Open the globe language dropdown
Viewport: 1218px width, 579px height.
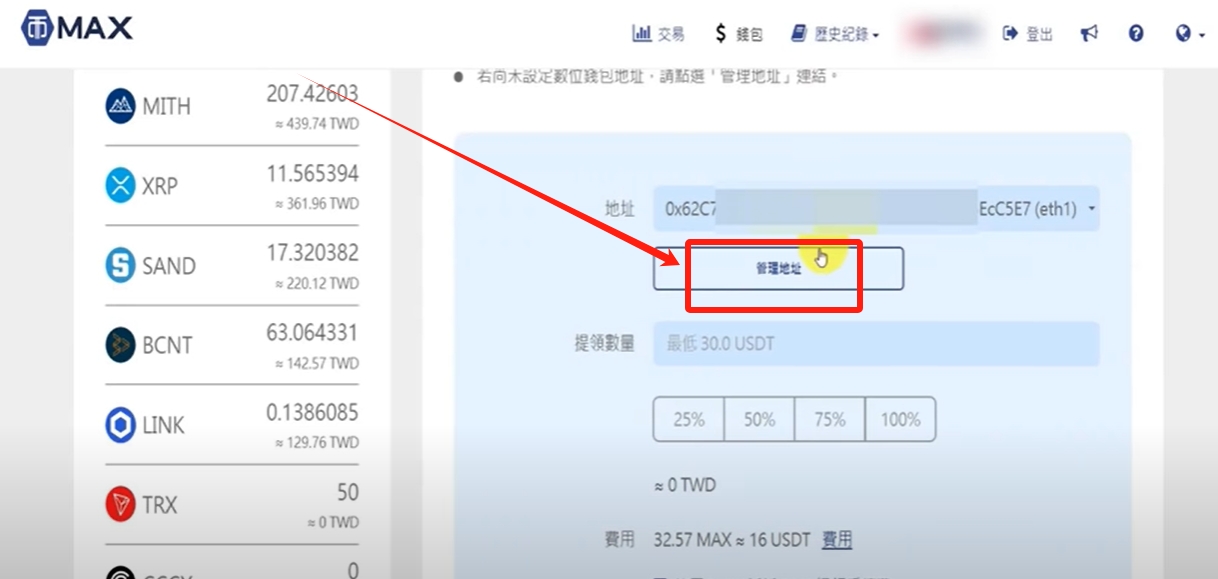pyautogui.click(x=1189, y=34)
